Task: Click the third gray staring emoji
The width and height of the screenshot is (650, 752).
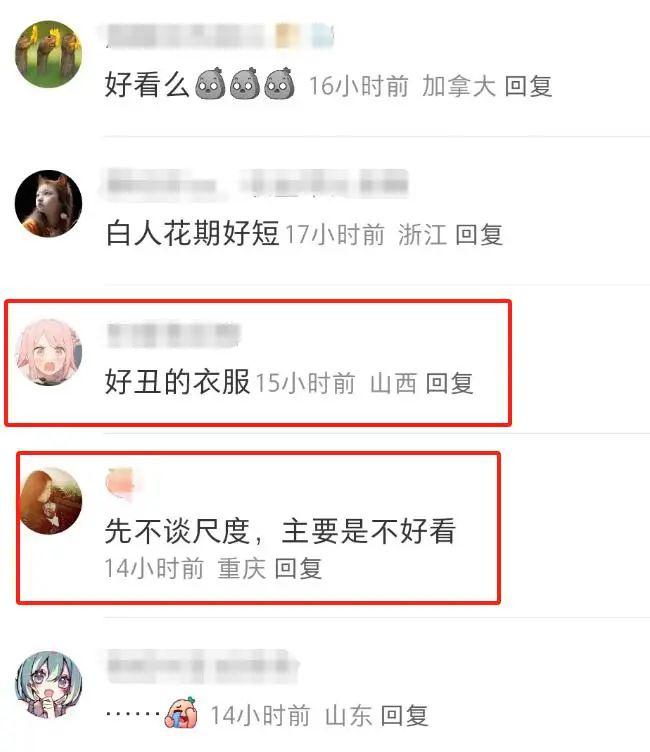Action: (x=280, y=83)
